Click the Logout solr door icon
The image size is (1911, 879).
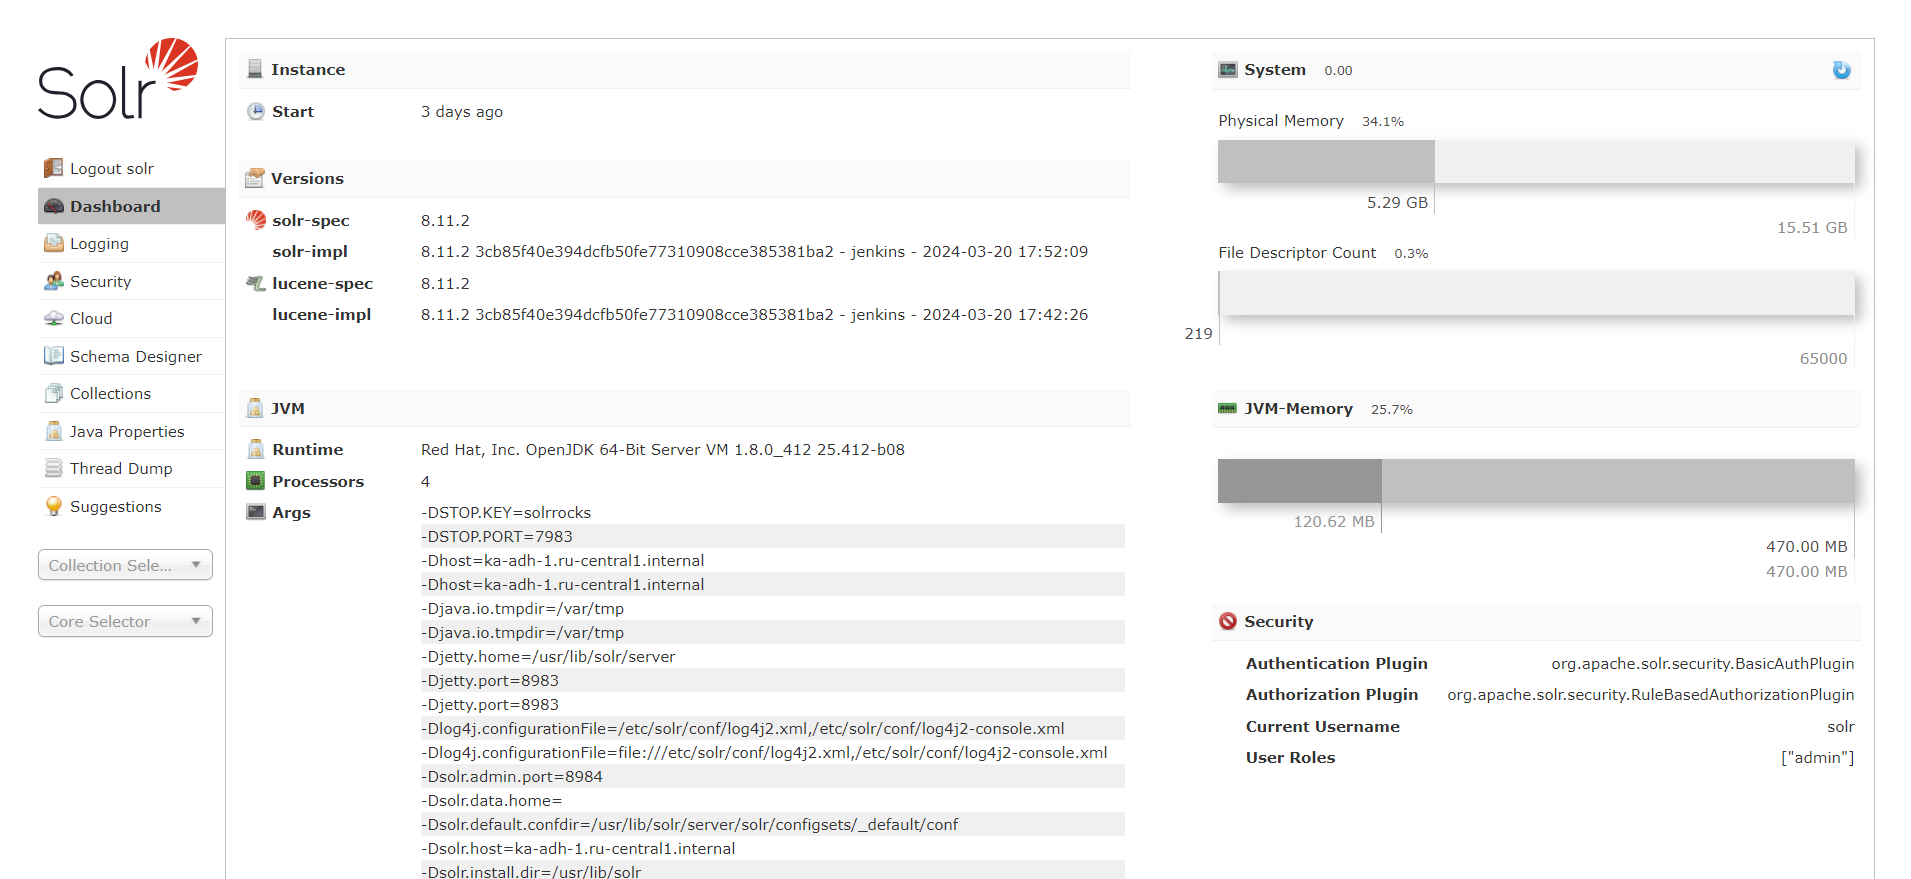click(x=54, y=168)
